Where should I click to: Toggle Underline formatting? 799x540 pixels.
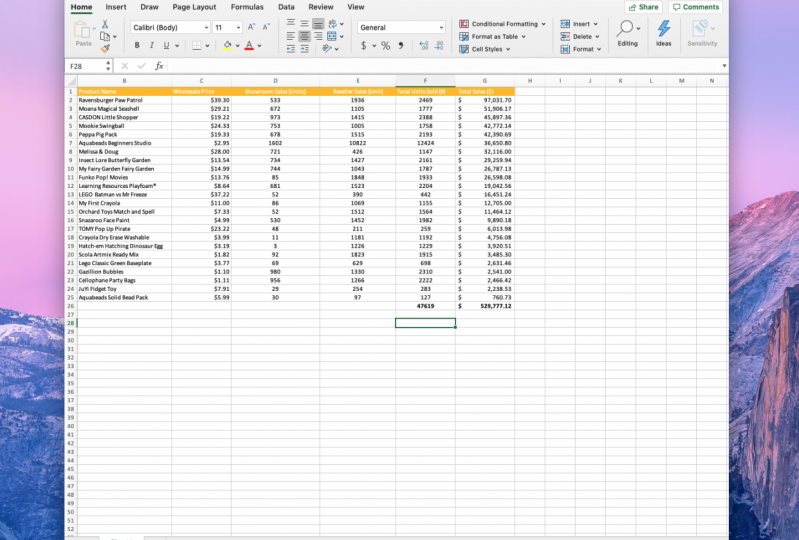[x=166, y=45]
